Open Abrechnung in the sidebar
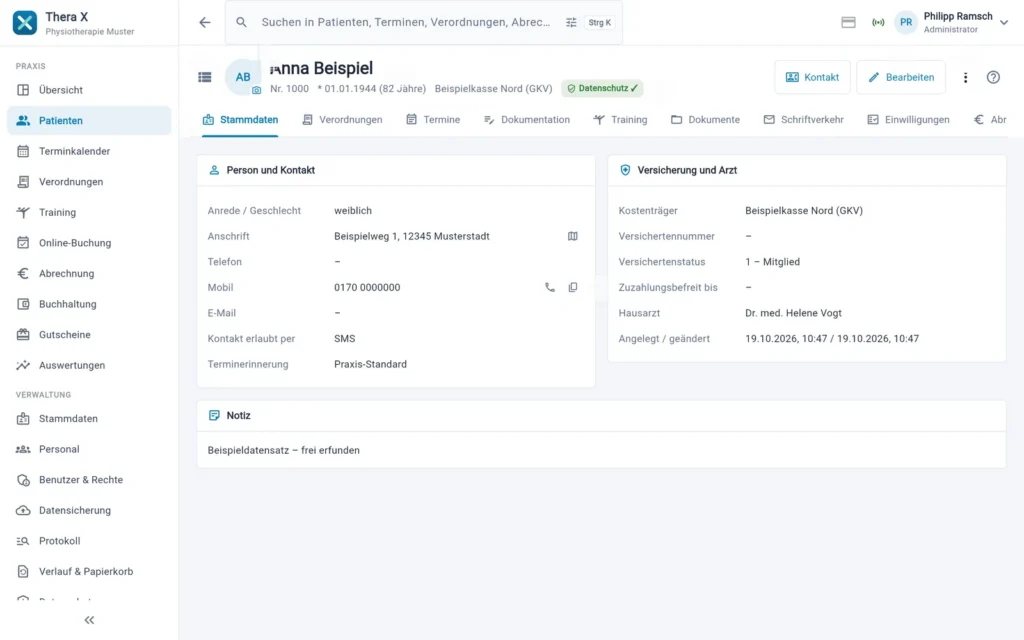The height and width of the screenshot is (640, 1024). (x=89, y=274)
